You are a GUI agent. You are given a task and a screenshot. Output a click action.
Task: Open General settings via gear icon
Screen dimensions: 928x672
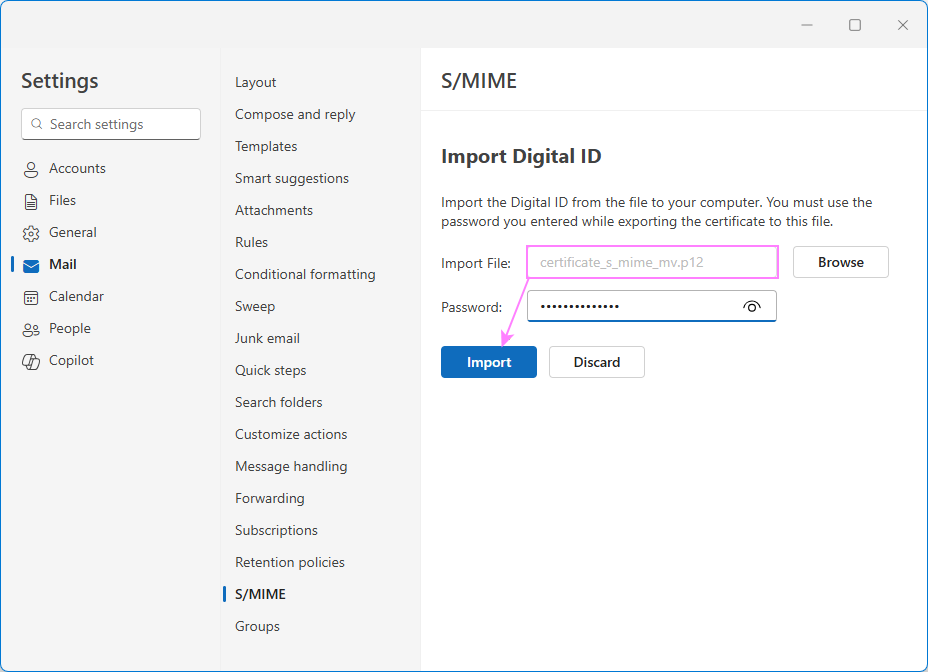coord(30,232)
